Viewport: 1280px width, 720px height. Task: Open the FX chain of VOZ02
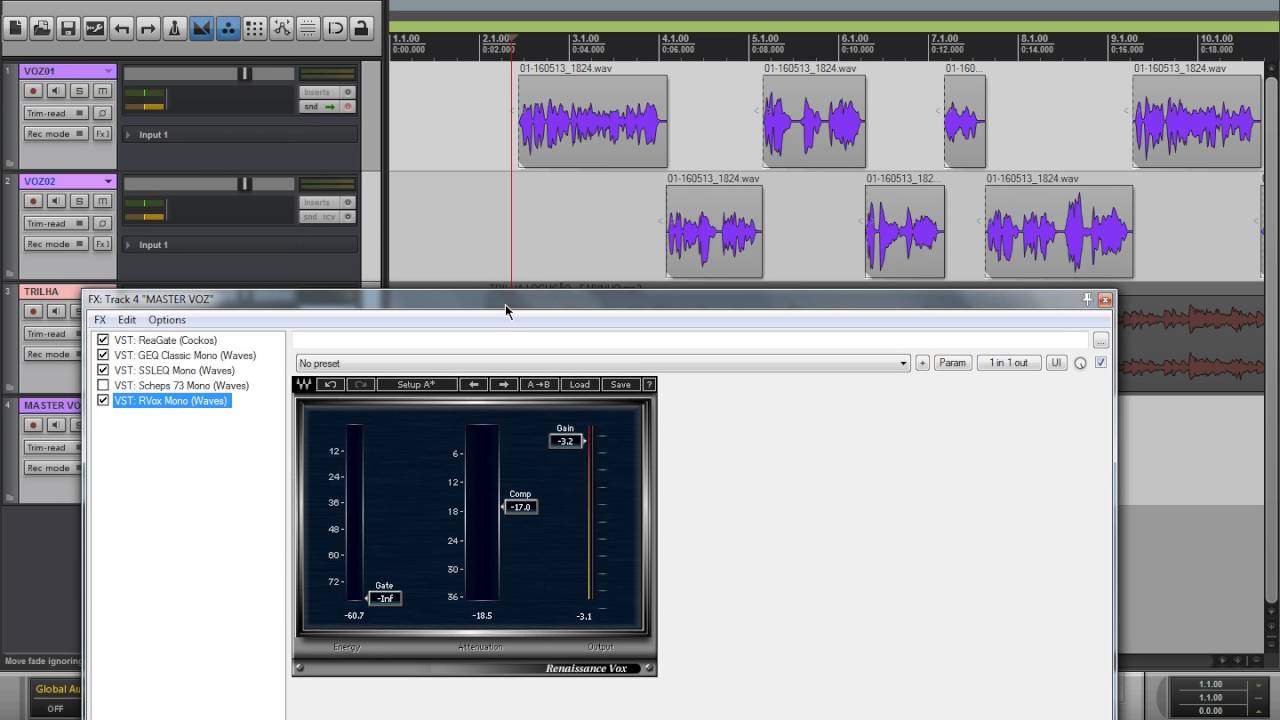tap(102, 244)
